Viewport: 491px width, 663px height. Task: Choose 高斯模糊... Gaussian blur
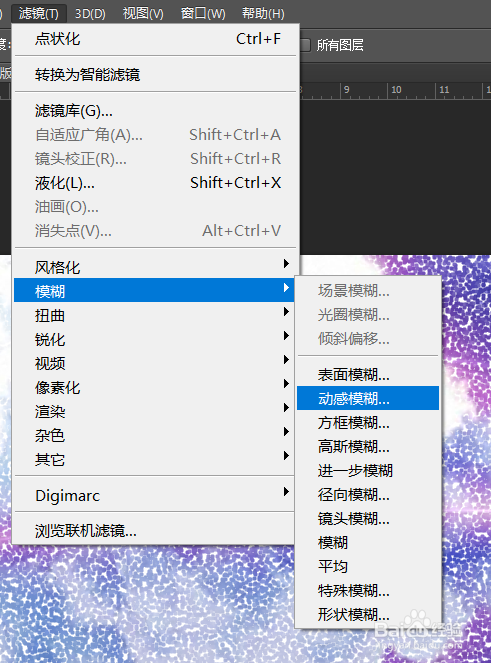pos(368,447)
